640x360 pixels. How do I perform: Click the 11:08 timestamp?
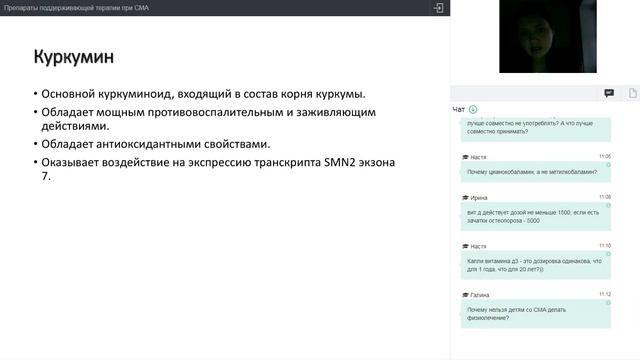tap(605, 197)
